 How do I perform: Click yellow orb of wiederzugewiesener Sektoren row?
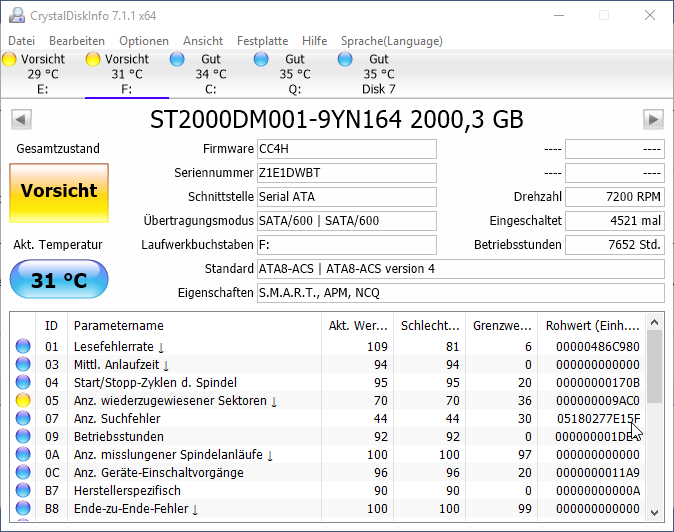click(23, 400)
